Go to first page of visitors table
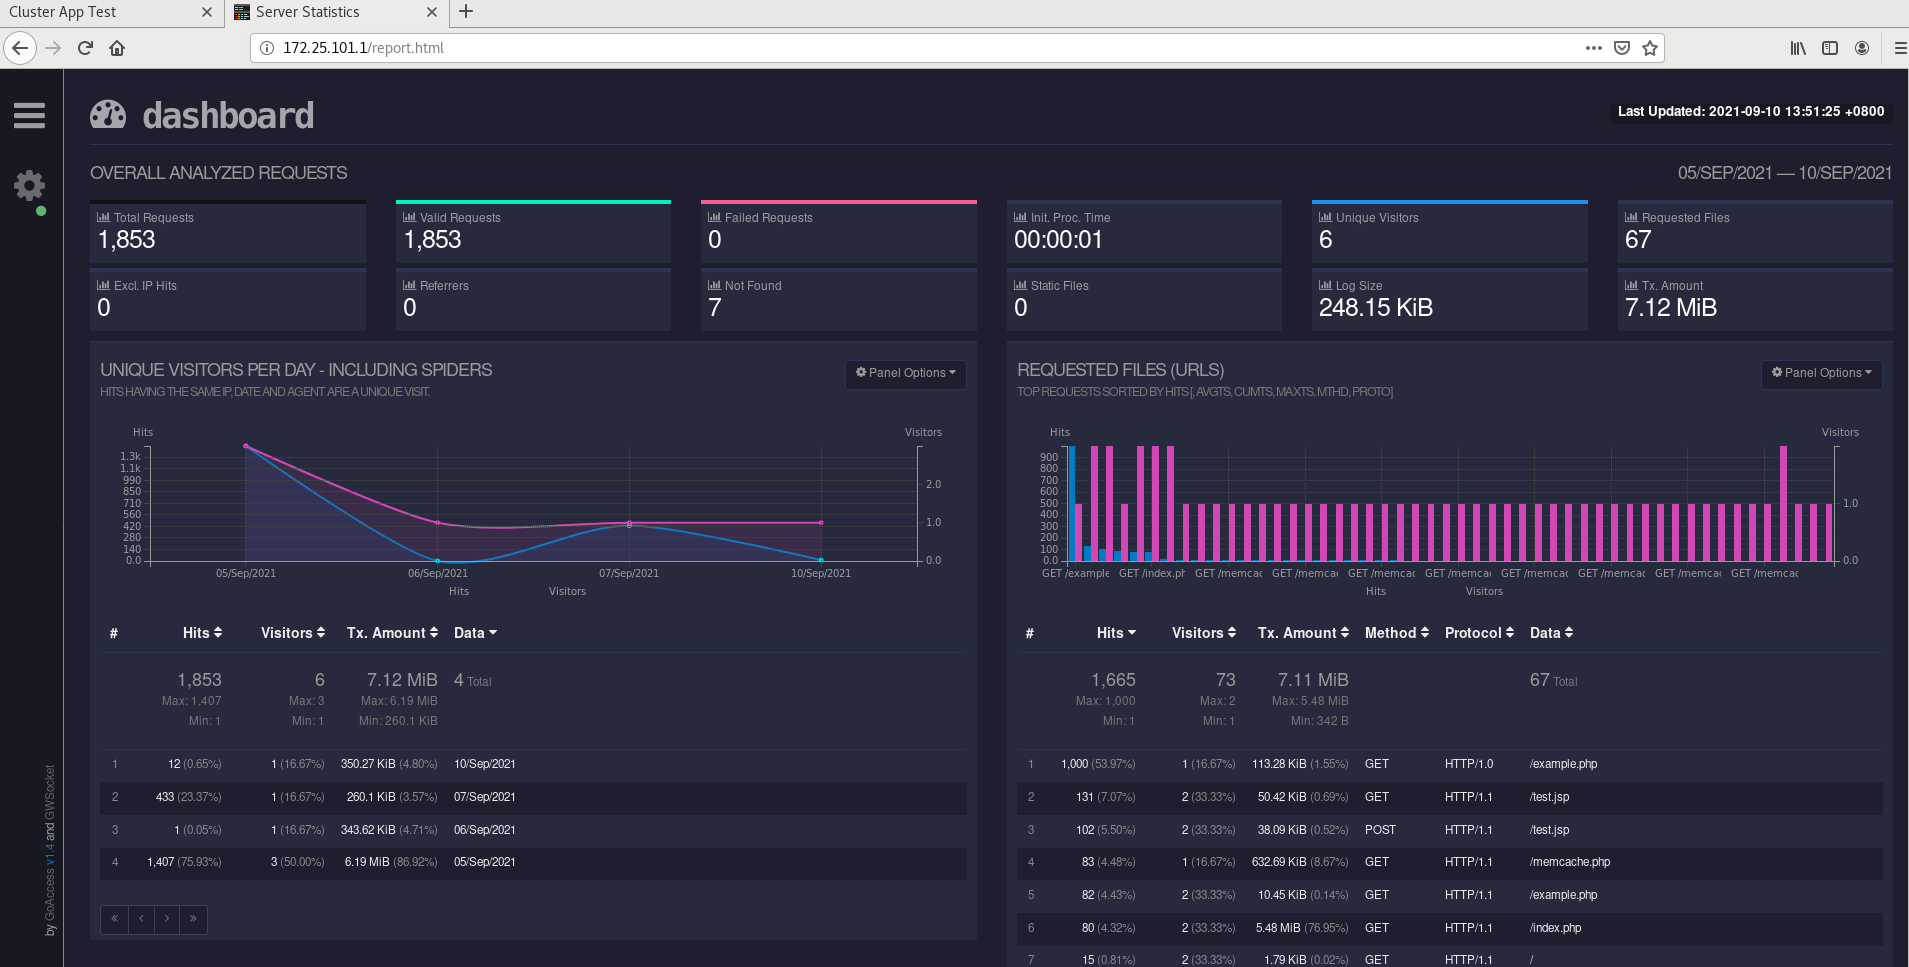The width and height of the screenshot is (1909, 967). [114, 919]
